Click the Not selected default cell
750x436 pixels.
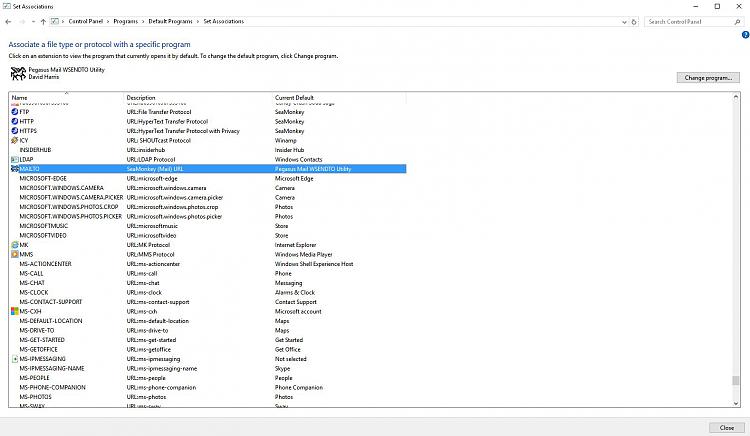[x=290, y=359]
